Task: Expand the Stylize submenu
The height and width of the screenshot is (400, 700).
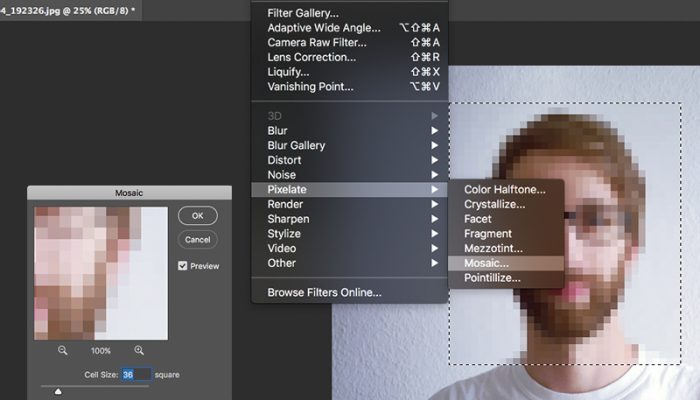Action: pyautogui.click(x=350, y=234)
